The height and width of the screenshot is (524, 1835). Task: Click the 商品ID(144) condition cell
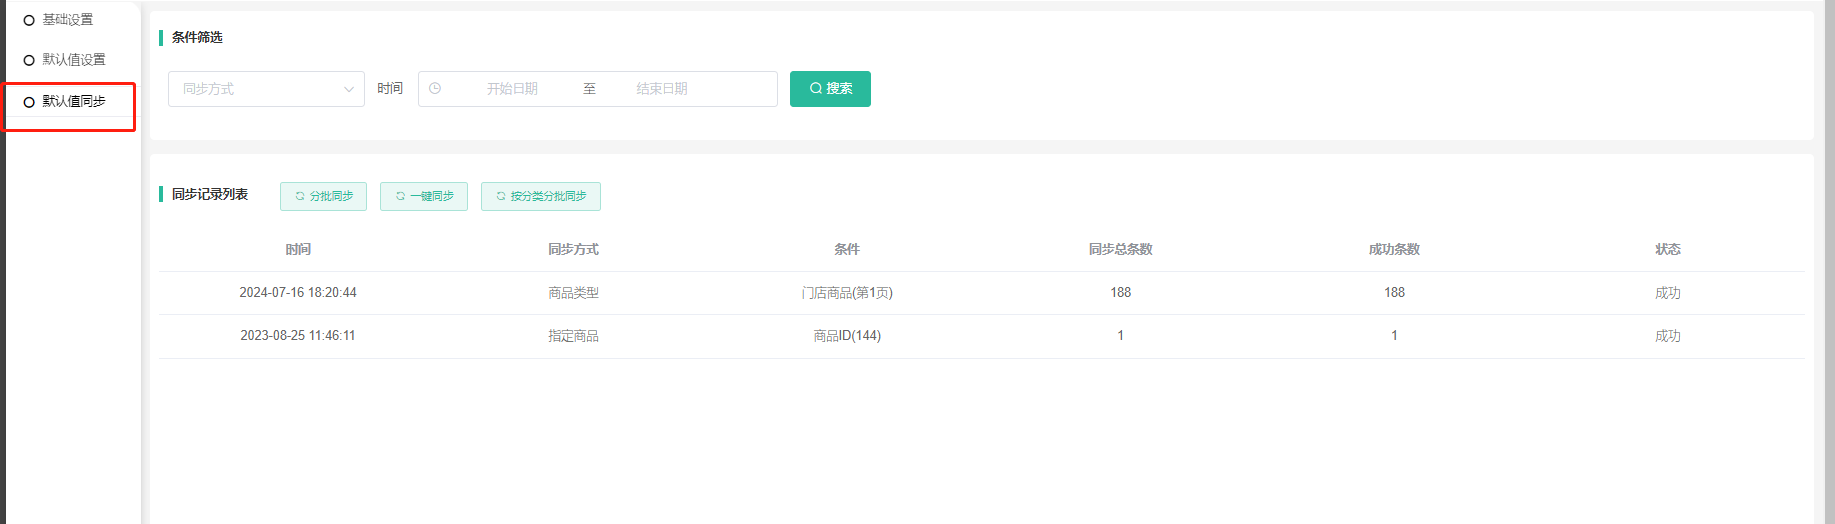click(847, 336)
